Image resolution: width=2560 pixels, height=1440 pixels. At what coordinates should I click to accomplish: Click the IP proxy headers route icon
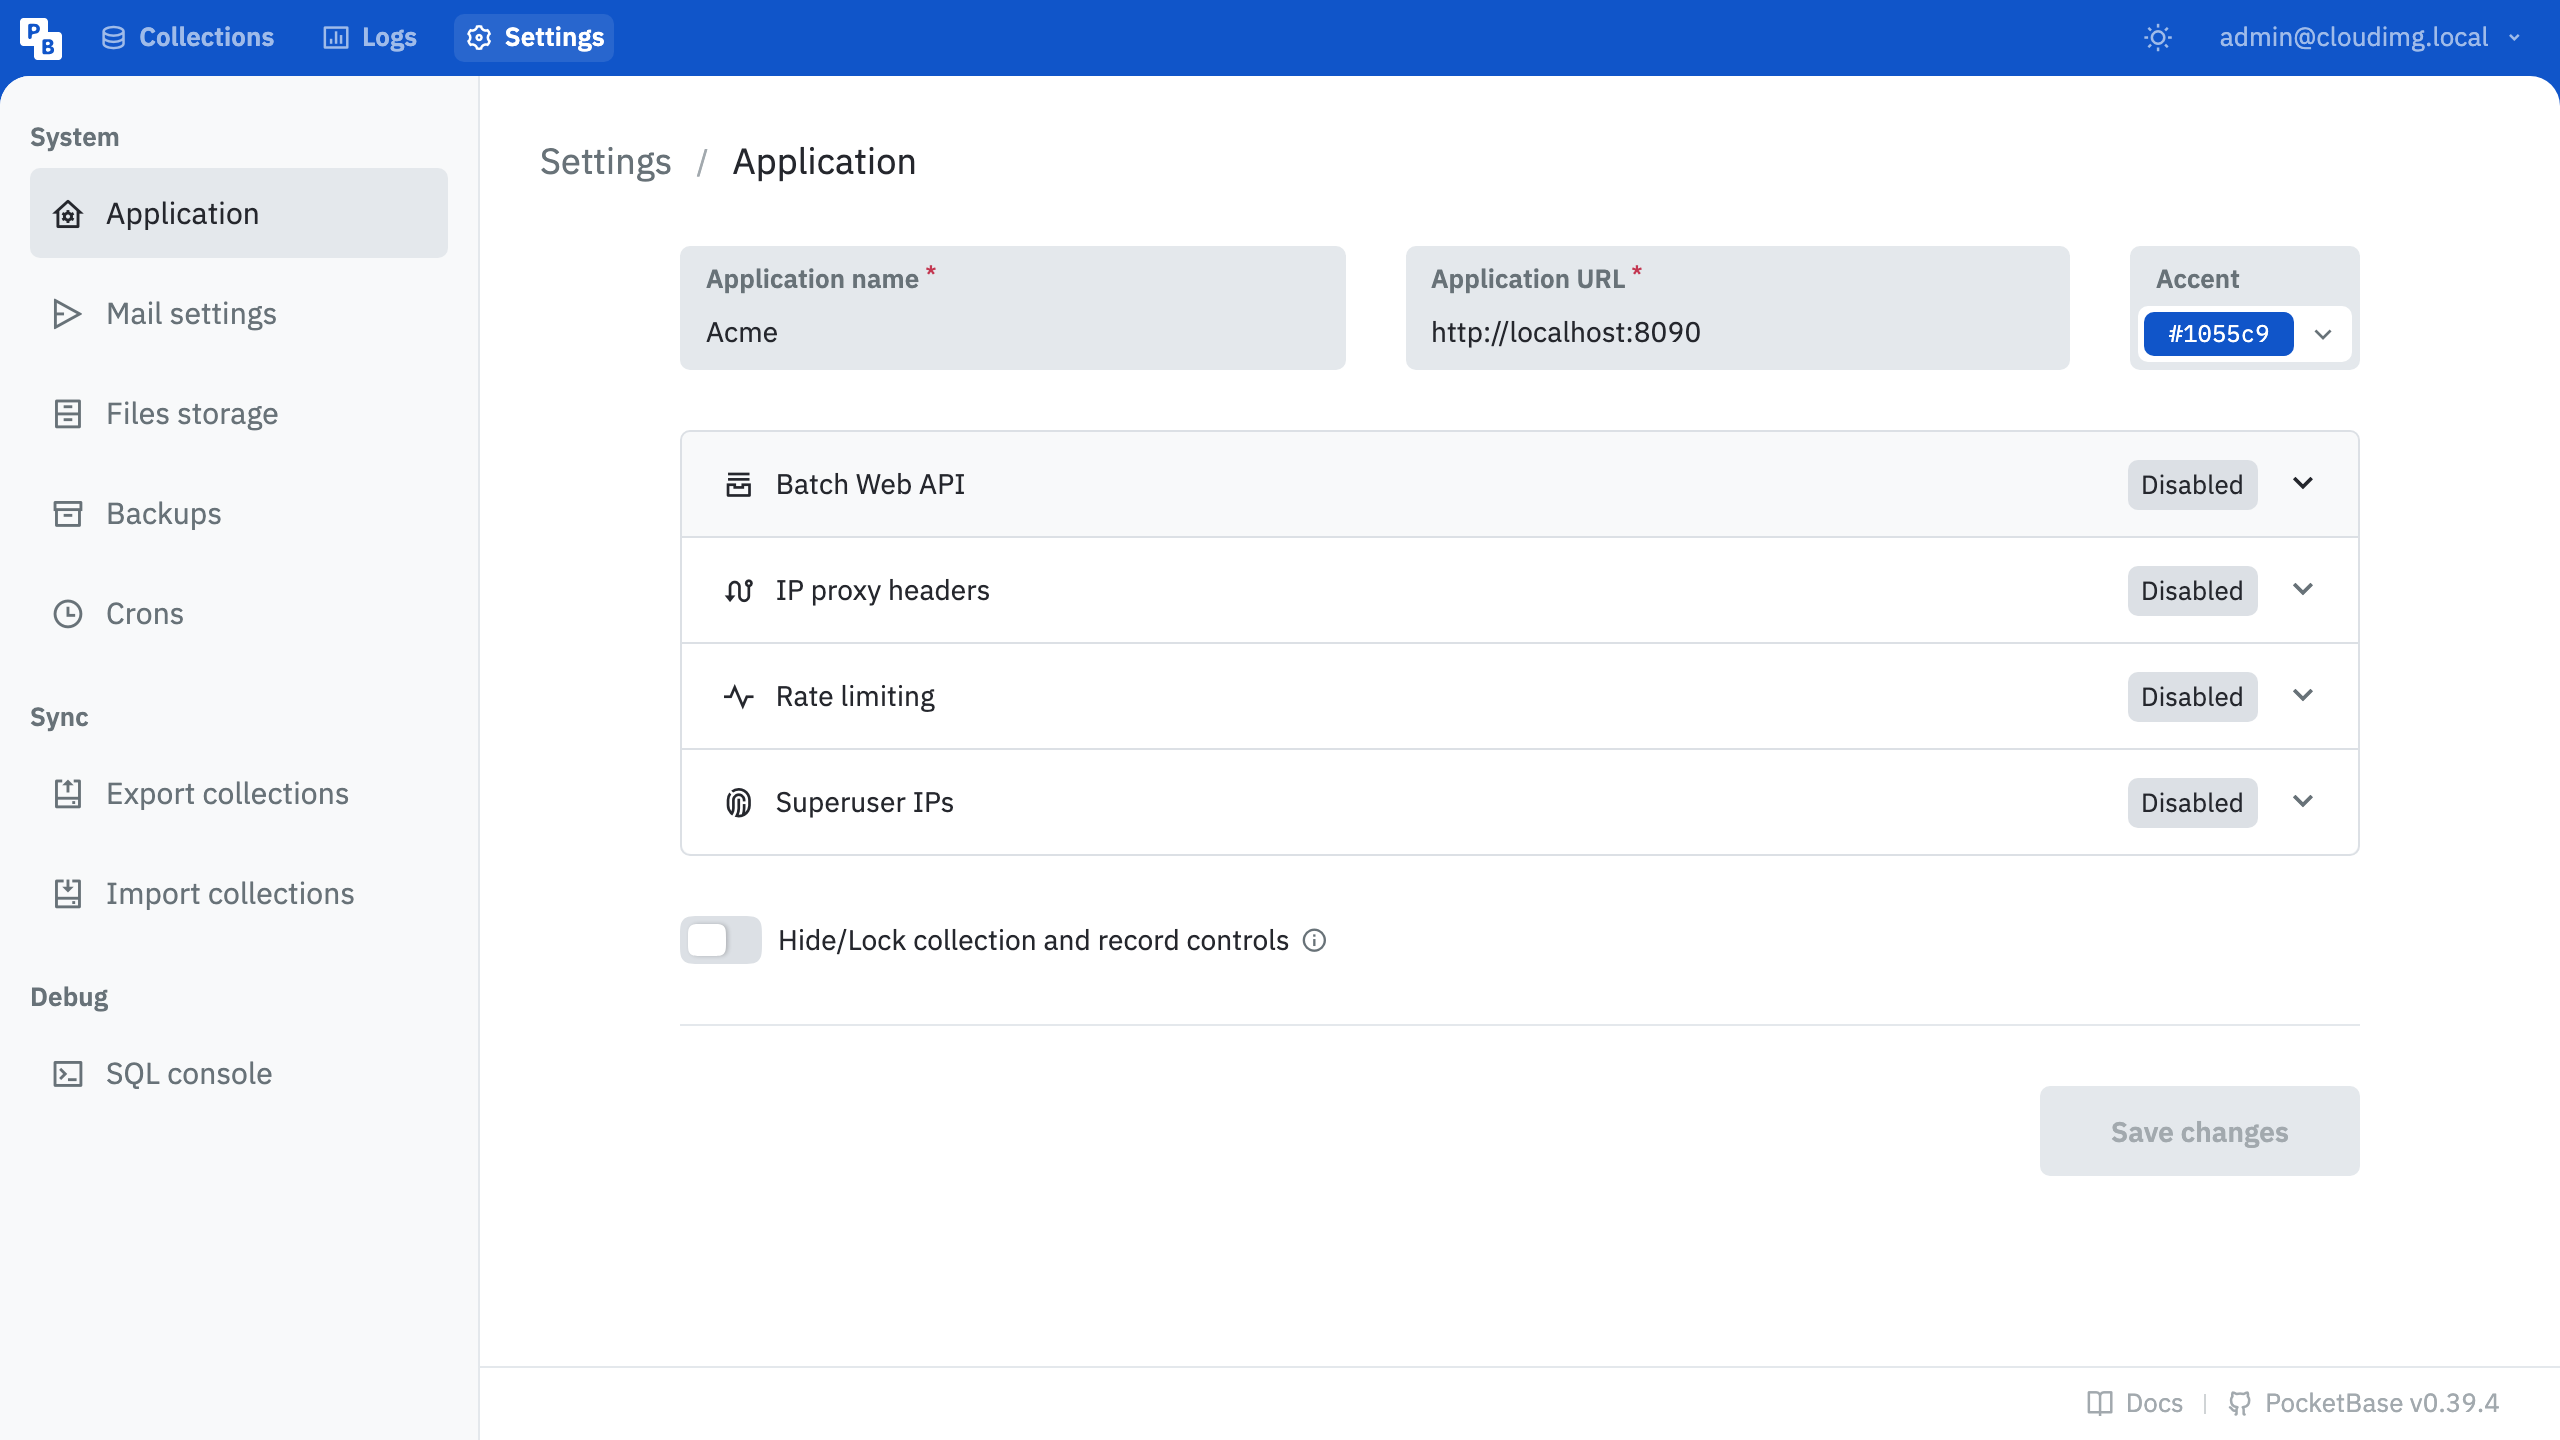tap(739, 591)
